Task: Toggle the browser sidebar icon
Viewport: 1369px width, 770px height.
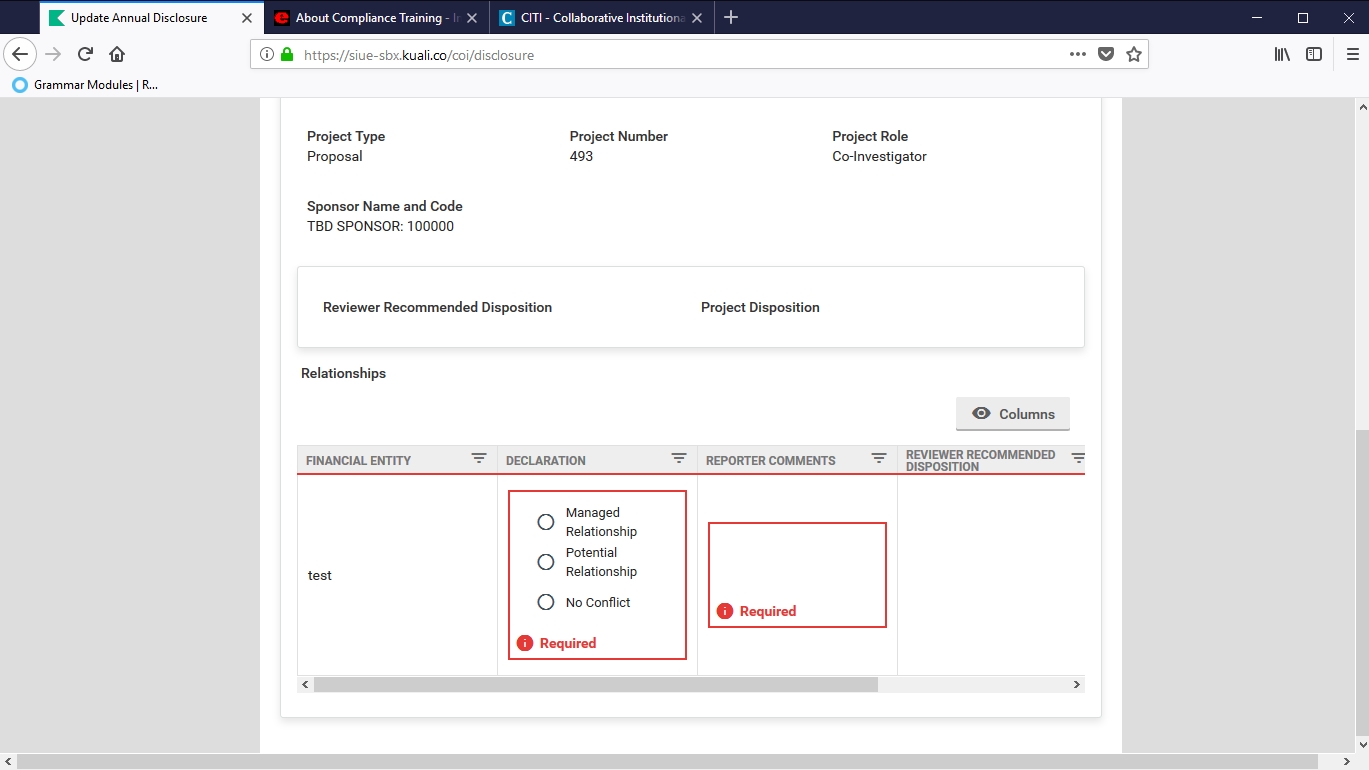Action: click(1314, 55)
